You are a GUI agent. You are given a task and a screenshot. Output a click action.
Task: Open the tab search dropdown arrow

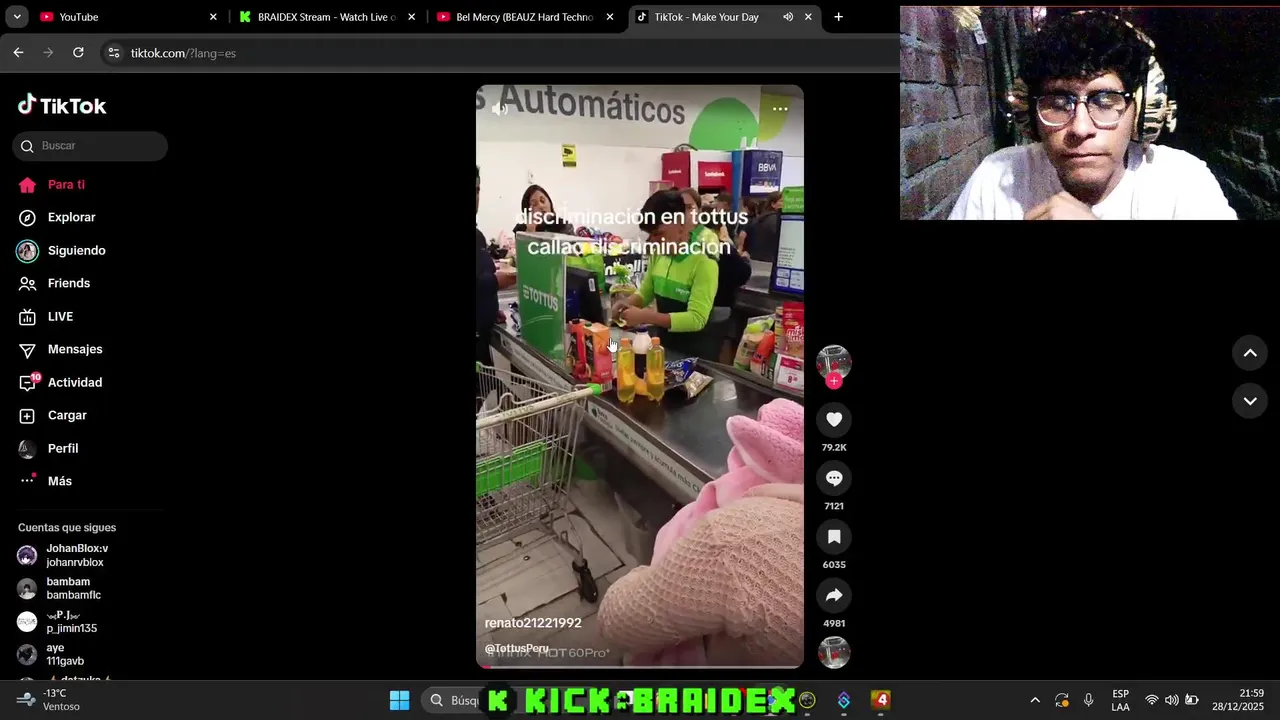coord(16,17)
